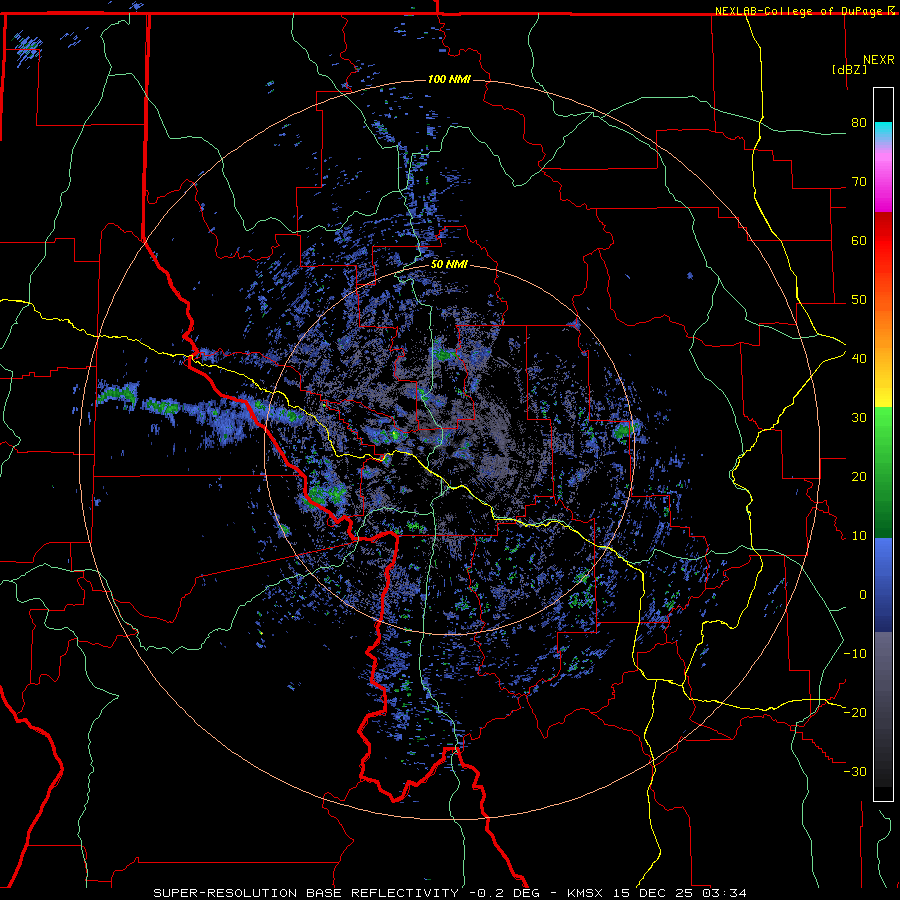Click the [dBZ] legend unit label

[x=849, y=69]
